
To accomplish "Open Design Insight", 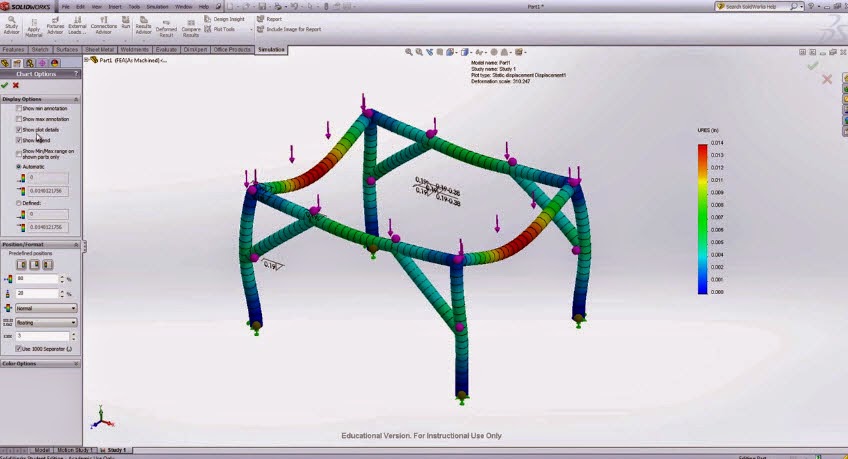I will click(x=224, y=19).
